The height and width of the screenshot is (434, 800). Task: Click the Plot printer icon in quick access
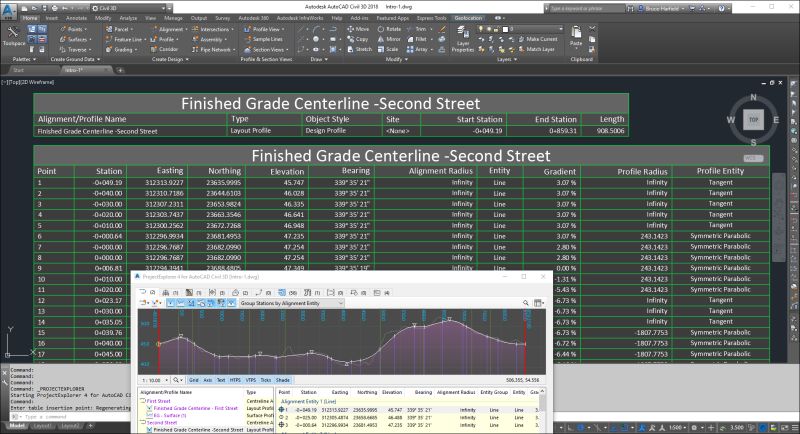point(55,8)
